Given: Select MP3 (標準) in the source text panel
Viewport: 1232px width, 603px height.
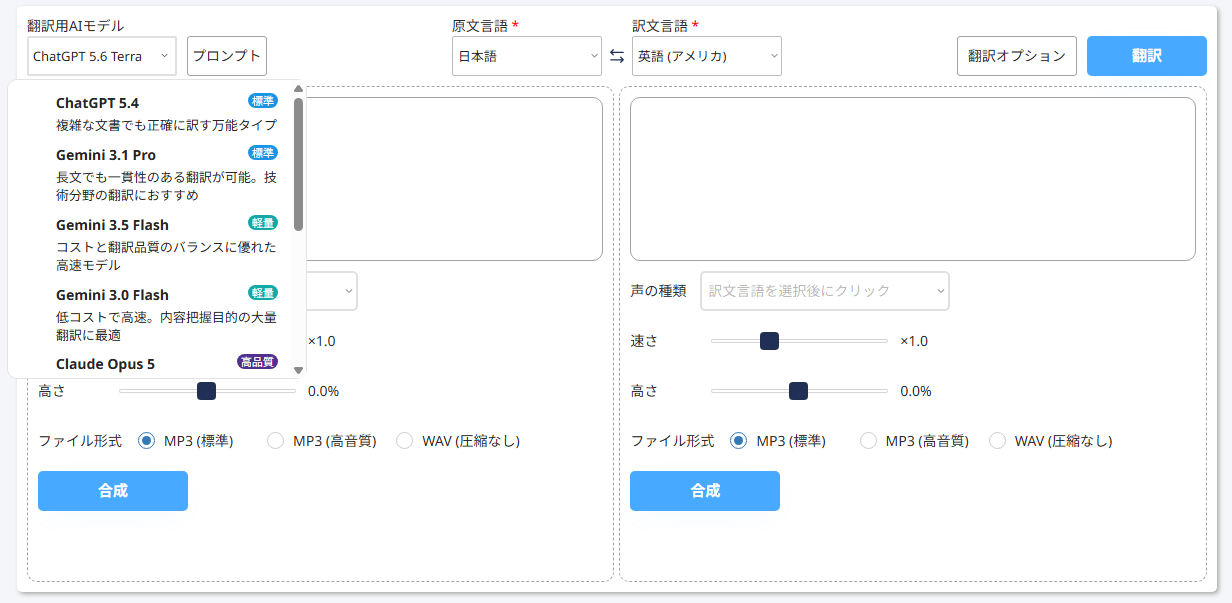Looking at the screenshot, I should click(x=147, y=440).
